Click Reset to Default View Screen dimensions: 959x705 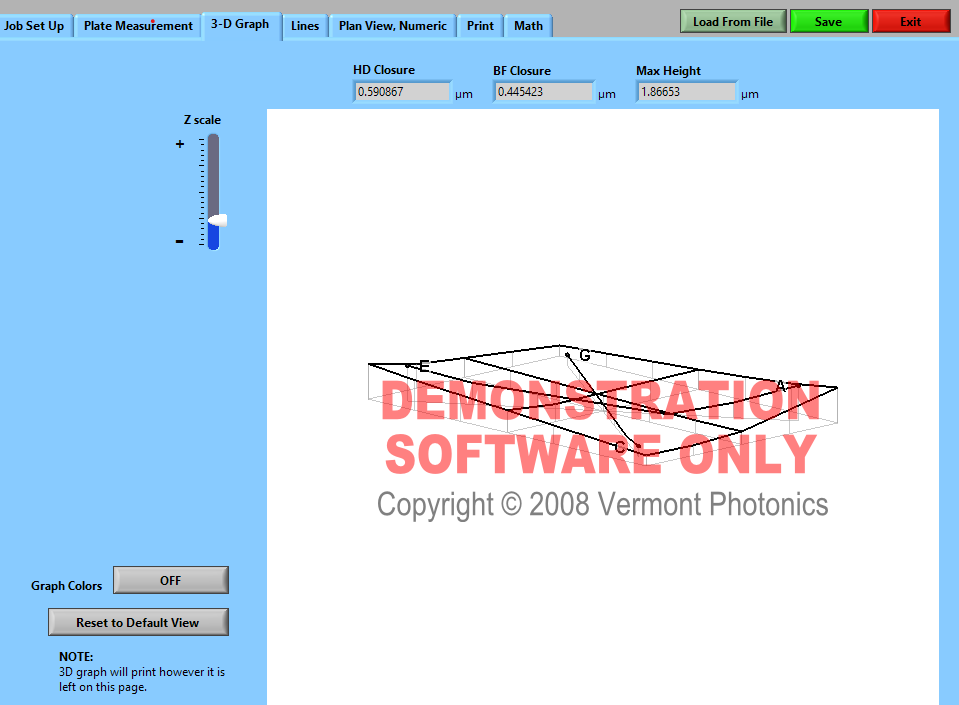138,622
